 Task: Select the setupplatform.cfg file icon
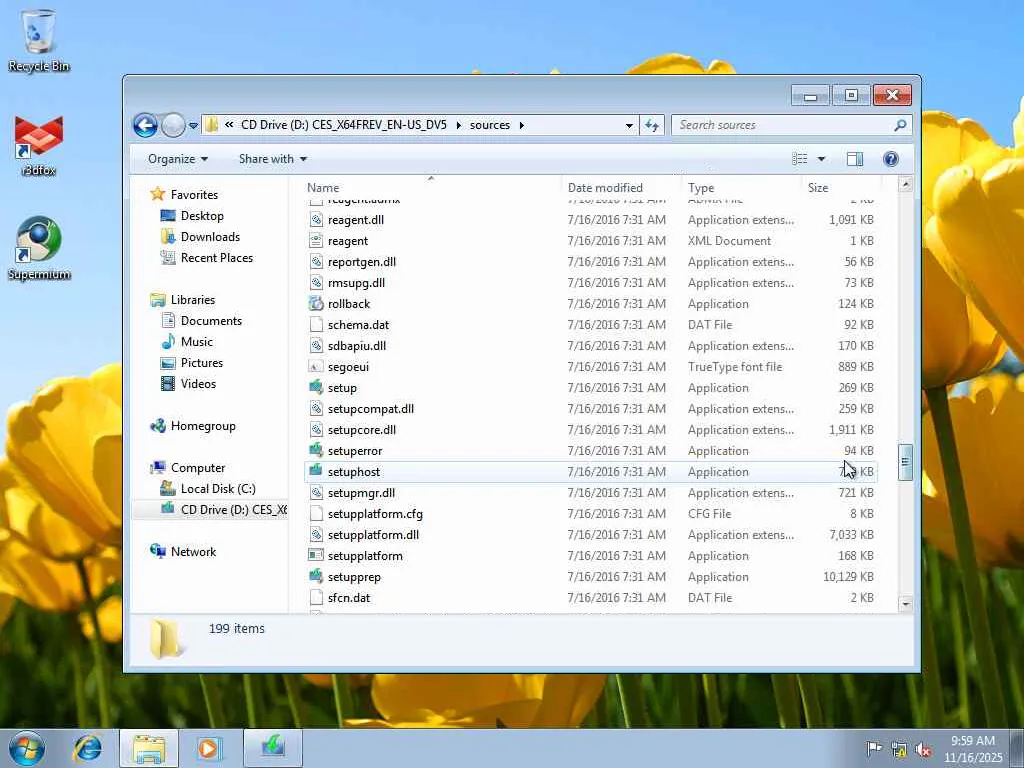(x=316, y=514)
